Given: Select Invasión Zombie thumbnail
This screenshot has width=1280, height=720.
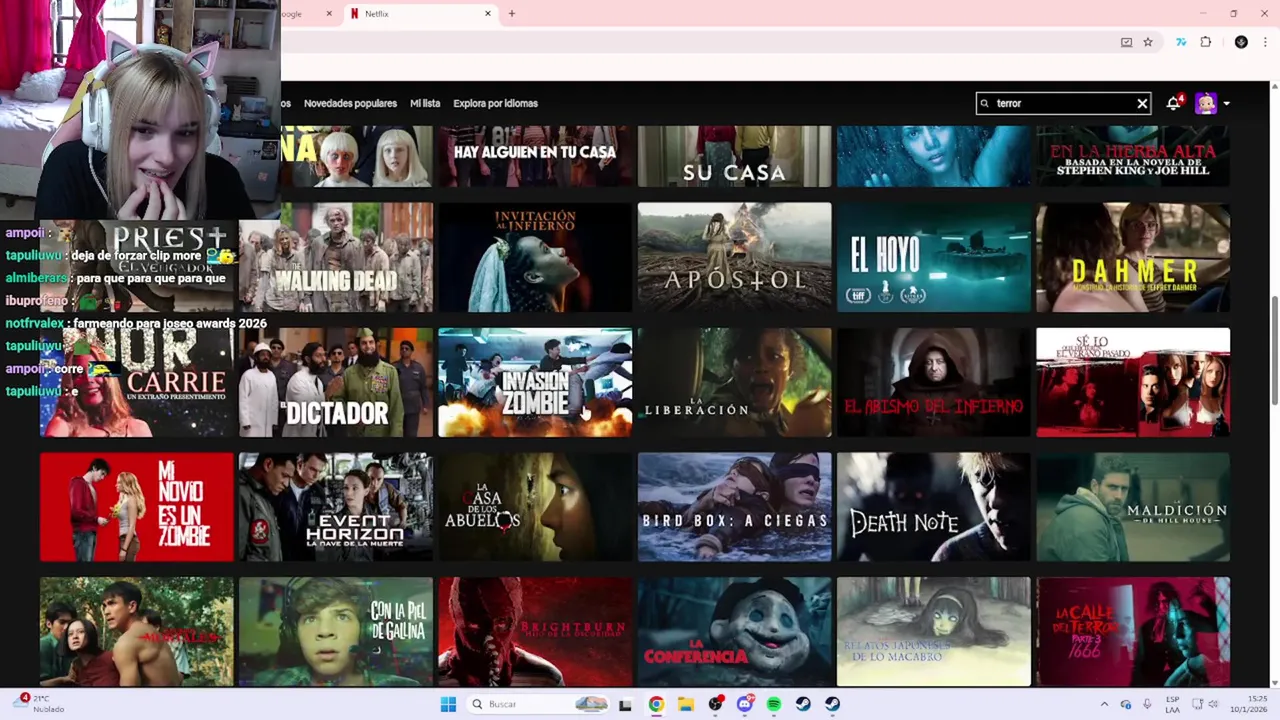Looking at the screenshot, I should (535, 382).
